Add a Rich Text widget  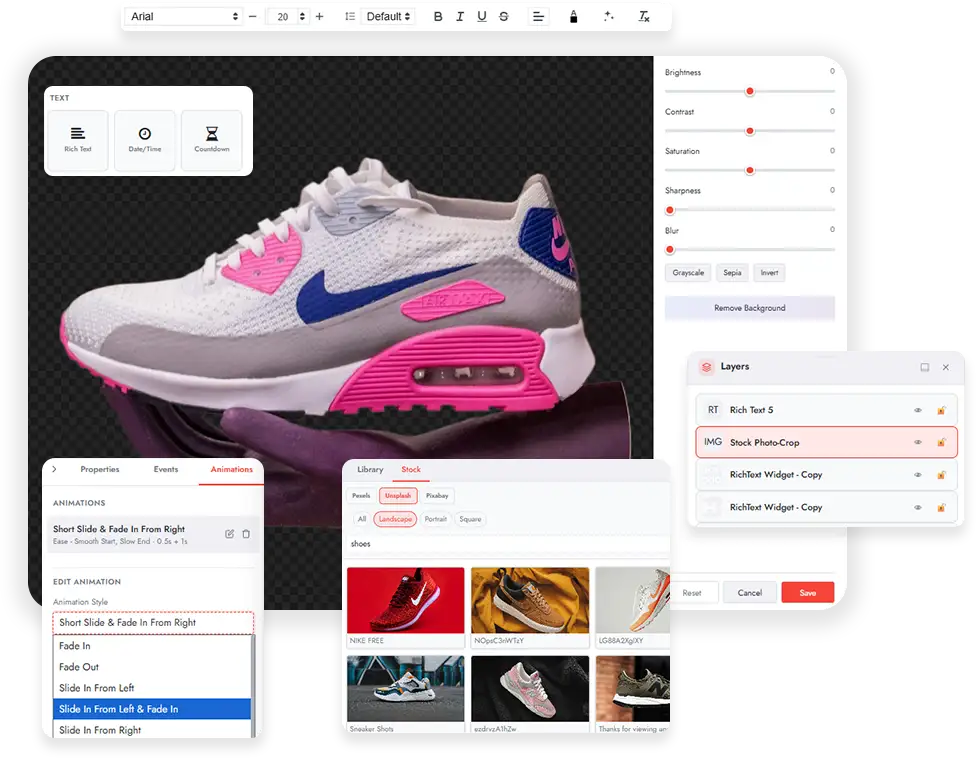pos(78,140)
